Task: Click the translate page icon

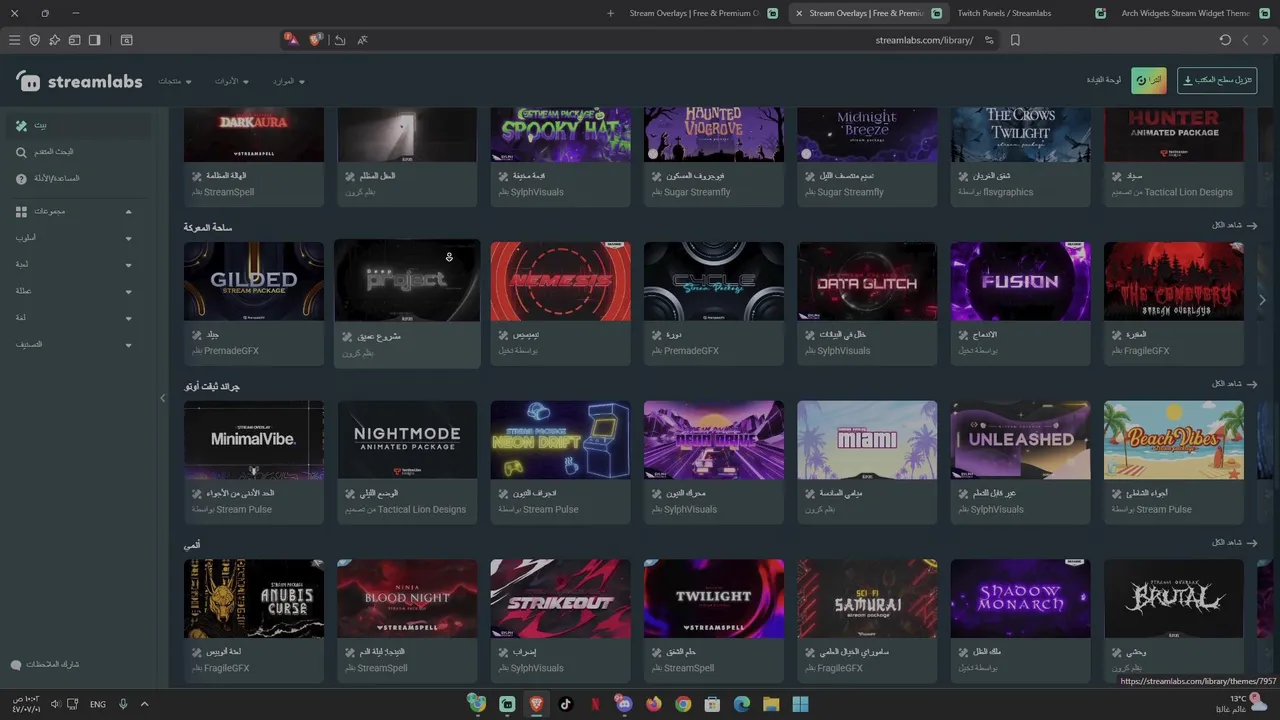Action: click(362, 40)
